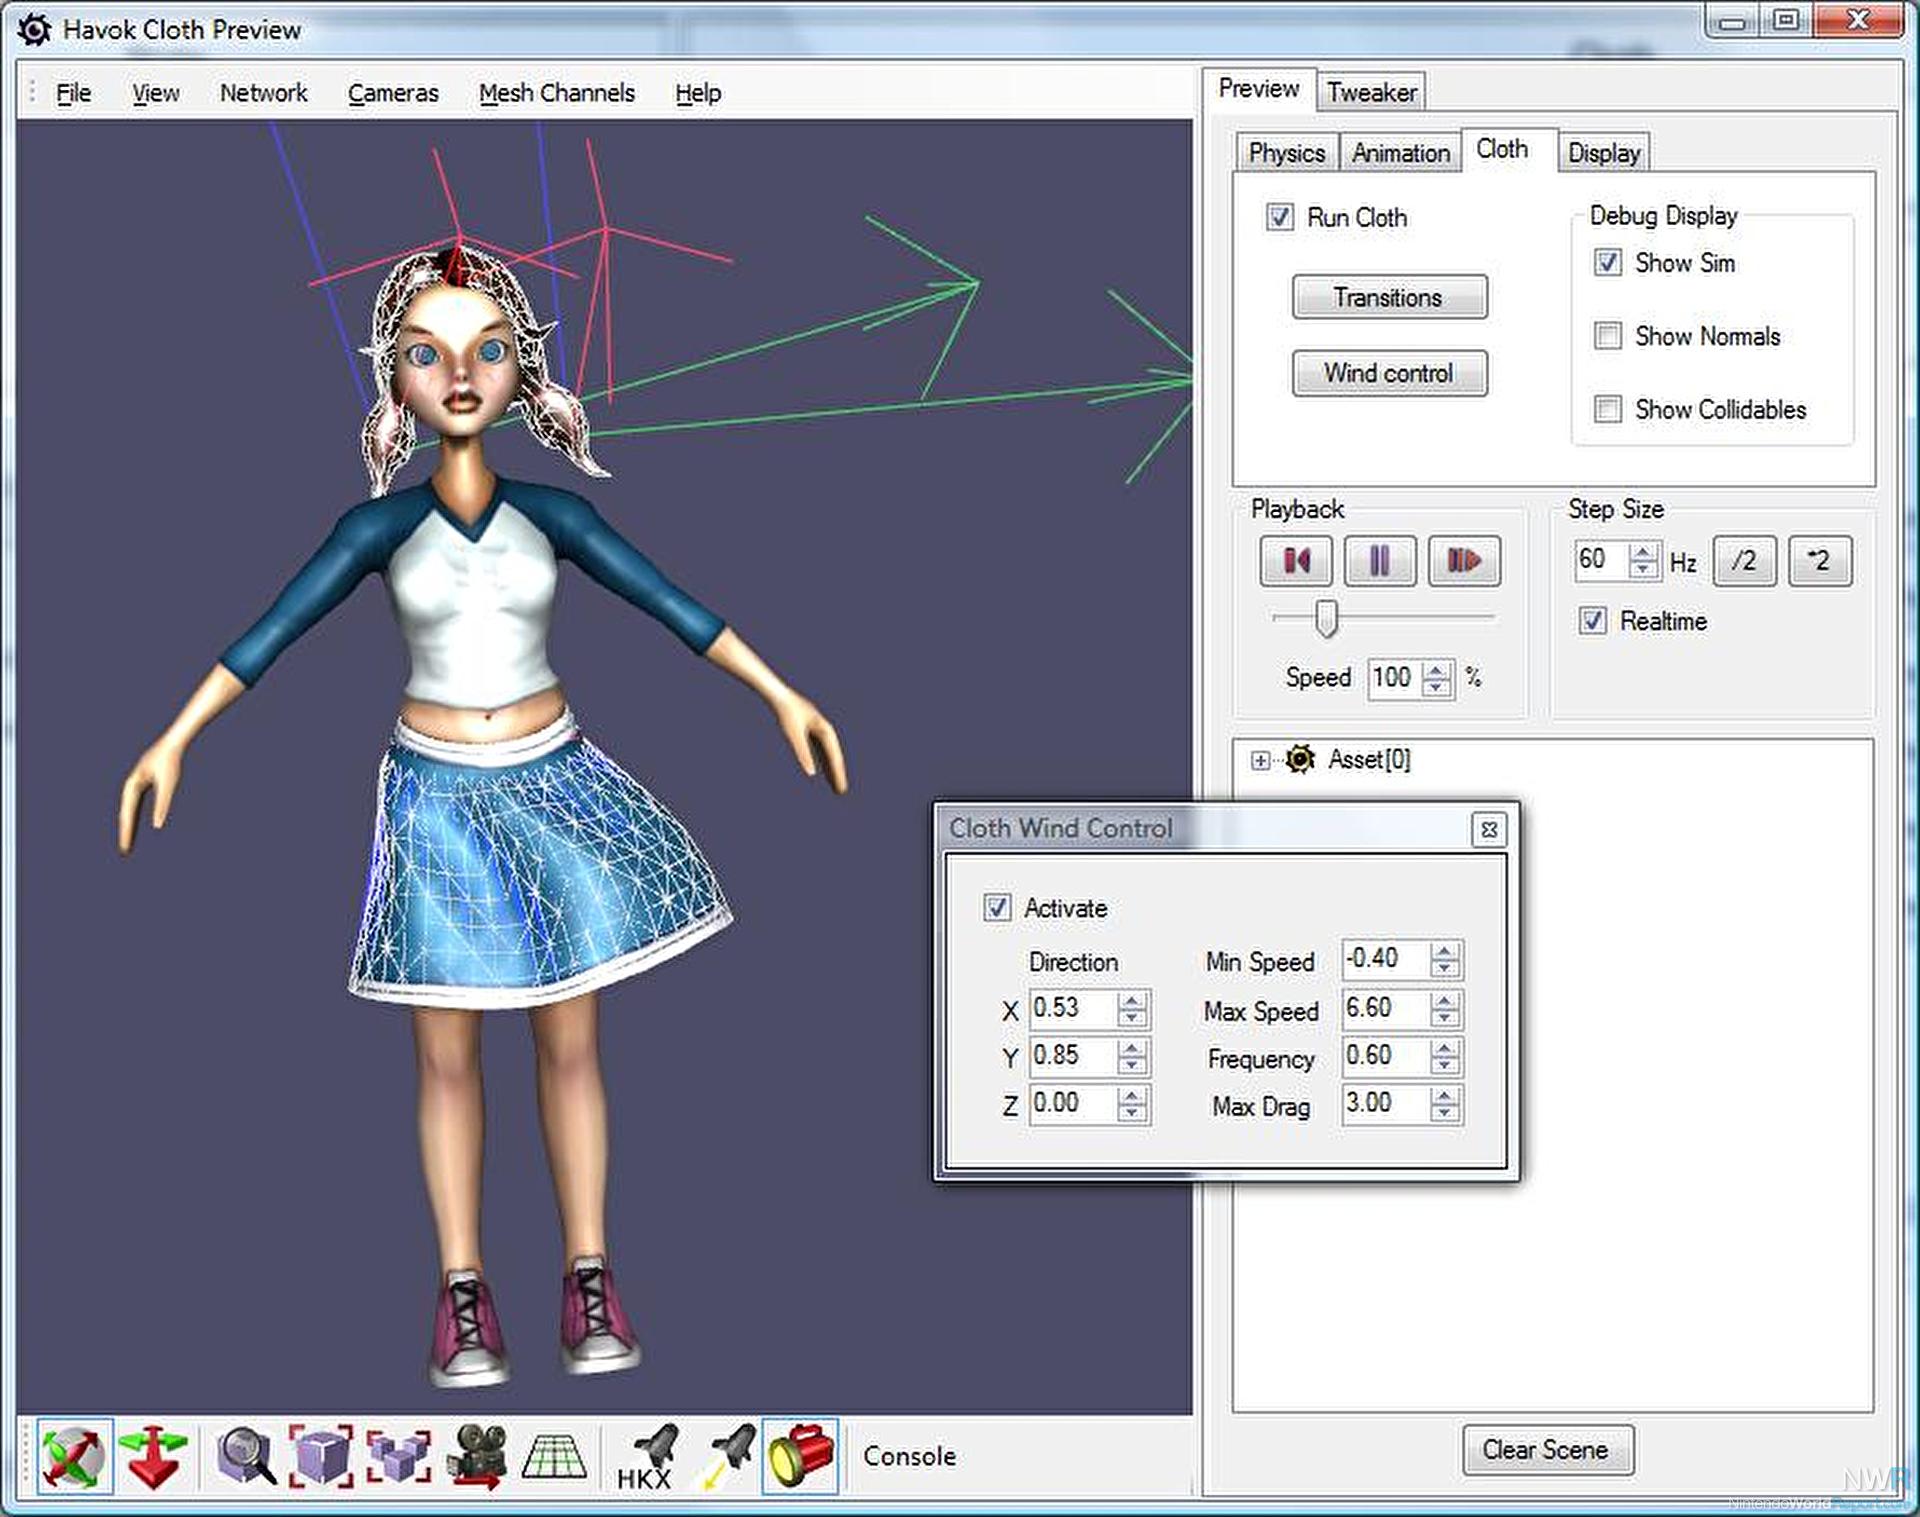Switch to the Physics tab
This screenshot has width=1920, height=1517.
[x=1286, y=152]
